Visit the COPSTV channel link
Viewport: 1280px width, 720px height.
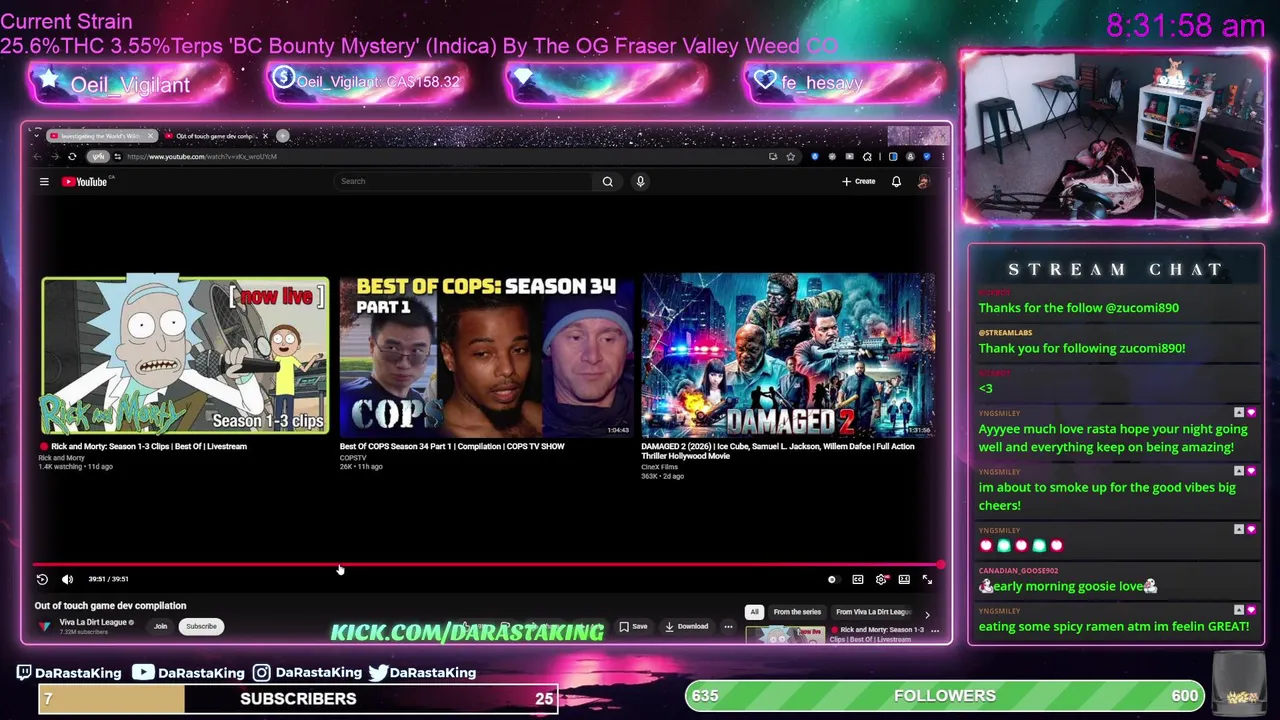(353, 458)
